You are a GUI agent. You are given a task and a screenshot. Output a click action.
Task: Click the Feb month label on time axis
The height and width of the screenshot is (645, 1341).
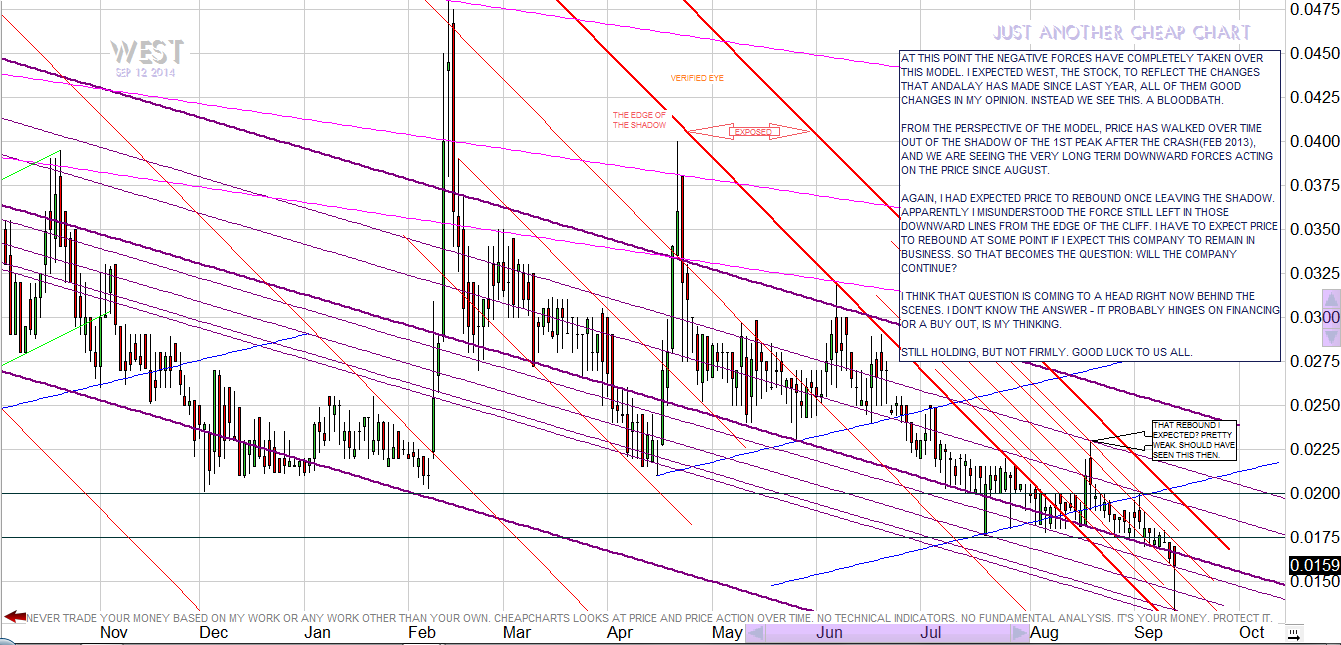[x=421, y=632]
